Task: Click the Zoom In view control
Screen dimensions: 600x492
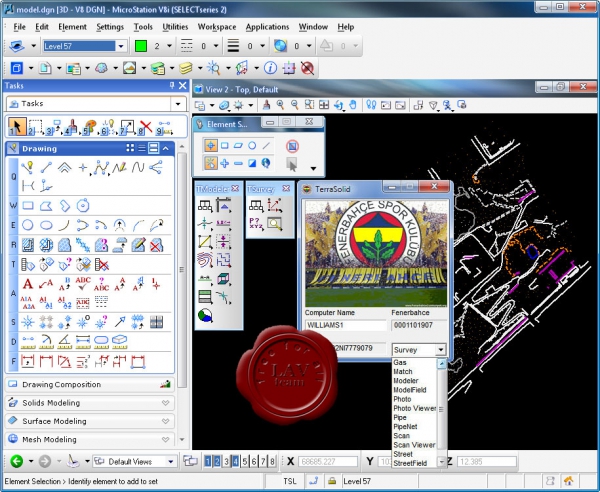Action: pos(280,104)
